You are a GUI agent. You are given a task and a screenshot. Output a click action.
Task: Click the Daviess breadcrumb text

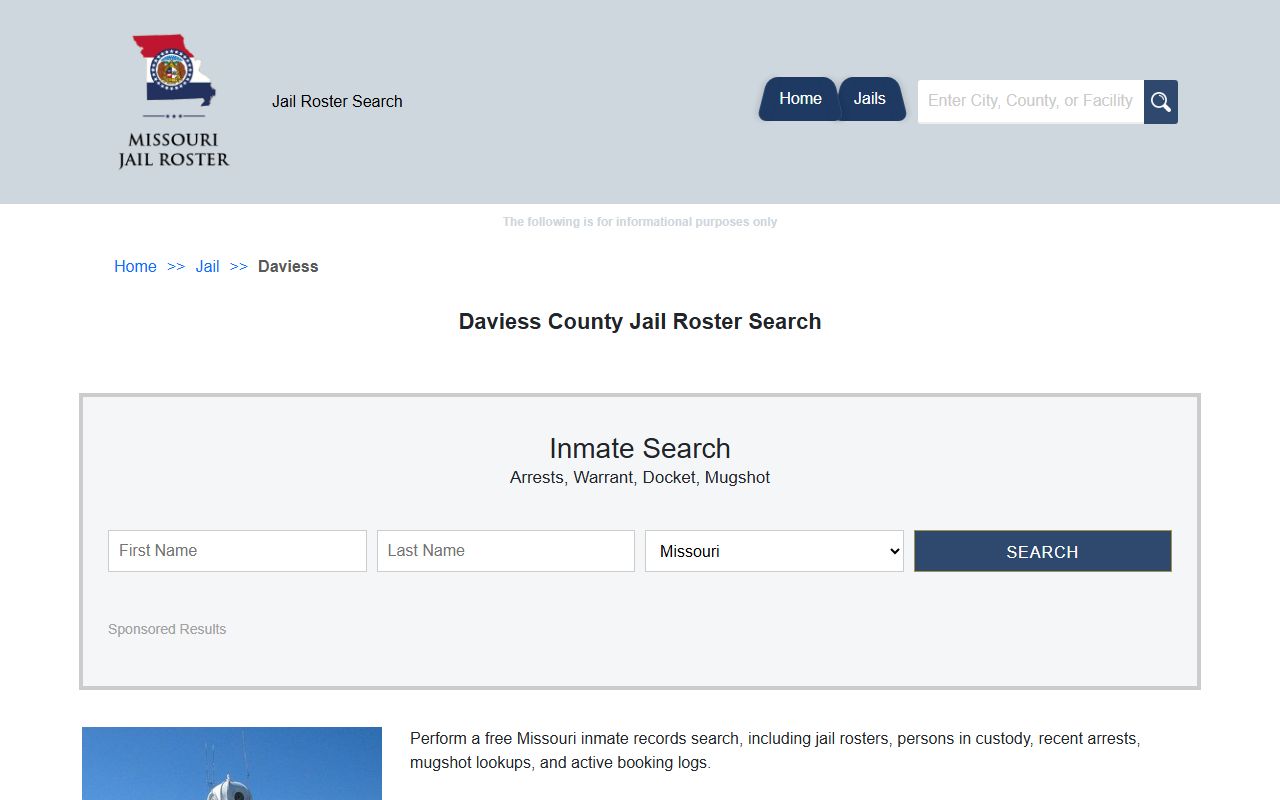coord(288,266)
